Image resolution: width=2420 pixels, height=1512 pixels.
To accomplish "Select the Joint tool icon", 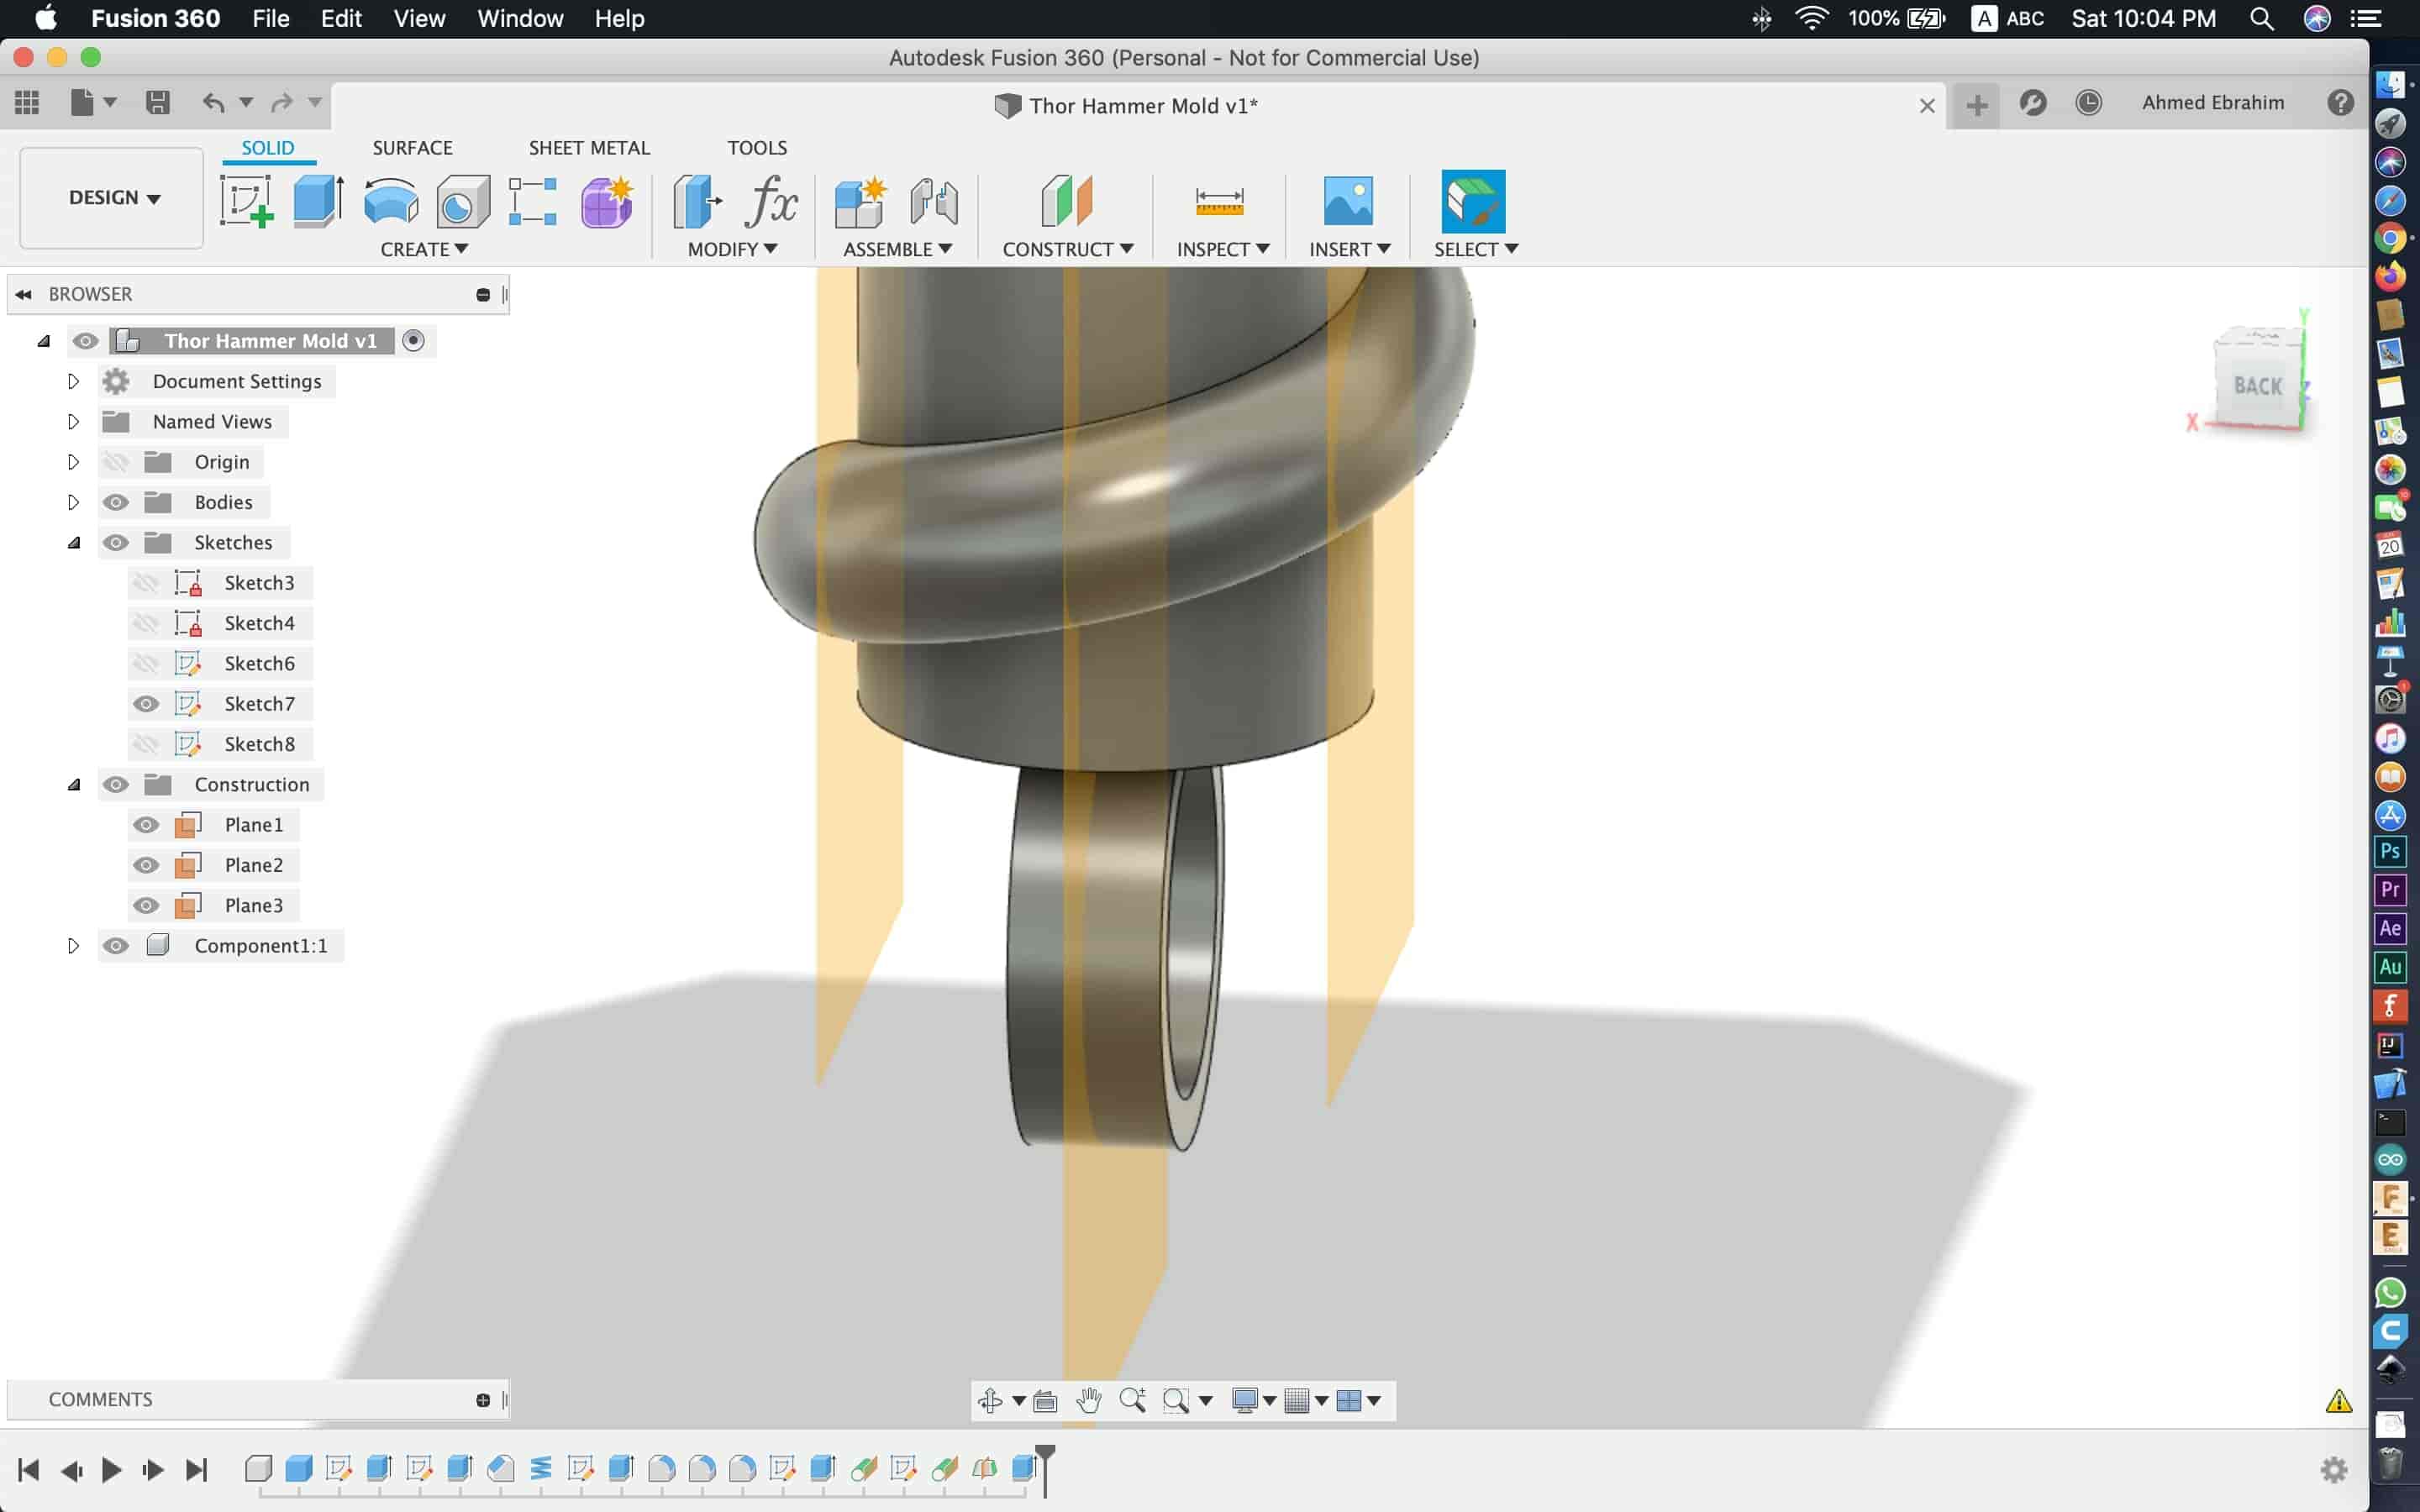I will [x=934, y=201].
